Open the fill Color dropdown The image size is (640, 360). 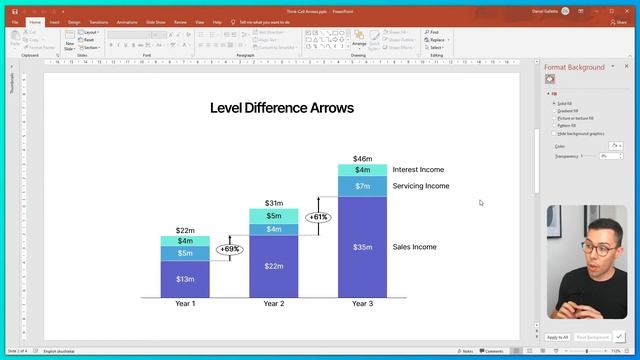click(x=616, y=146)
